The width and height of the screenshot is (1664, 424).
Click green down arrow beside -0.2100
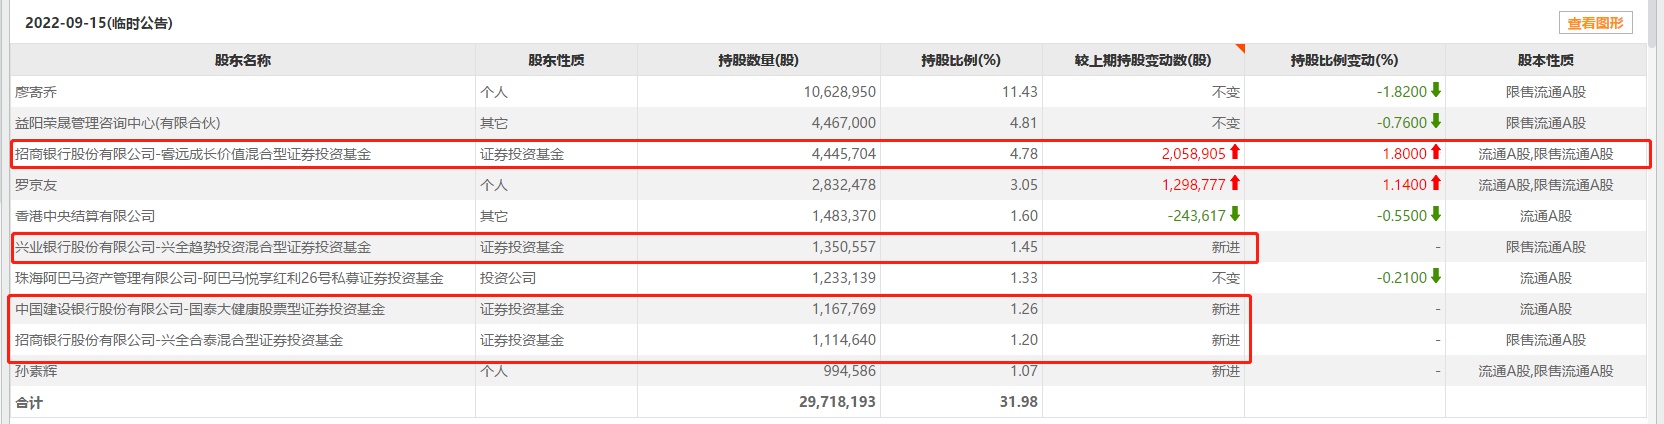tap(1436, 276)
